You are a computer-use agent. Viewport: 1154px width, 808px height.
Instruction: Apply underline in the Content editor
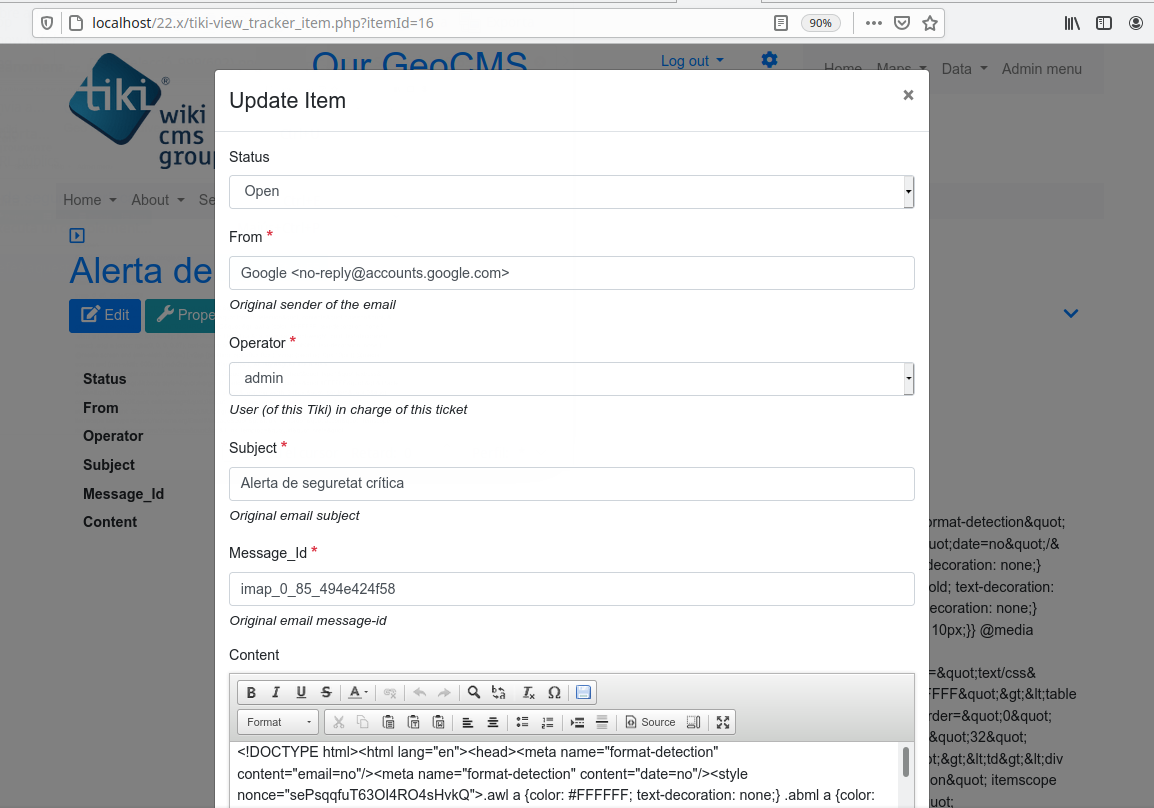click(301, 692)
